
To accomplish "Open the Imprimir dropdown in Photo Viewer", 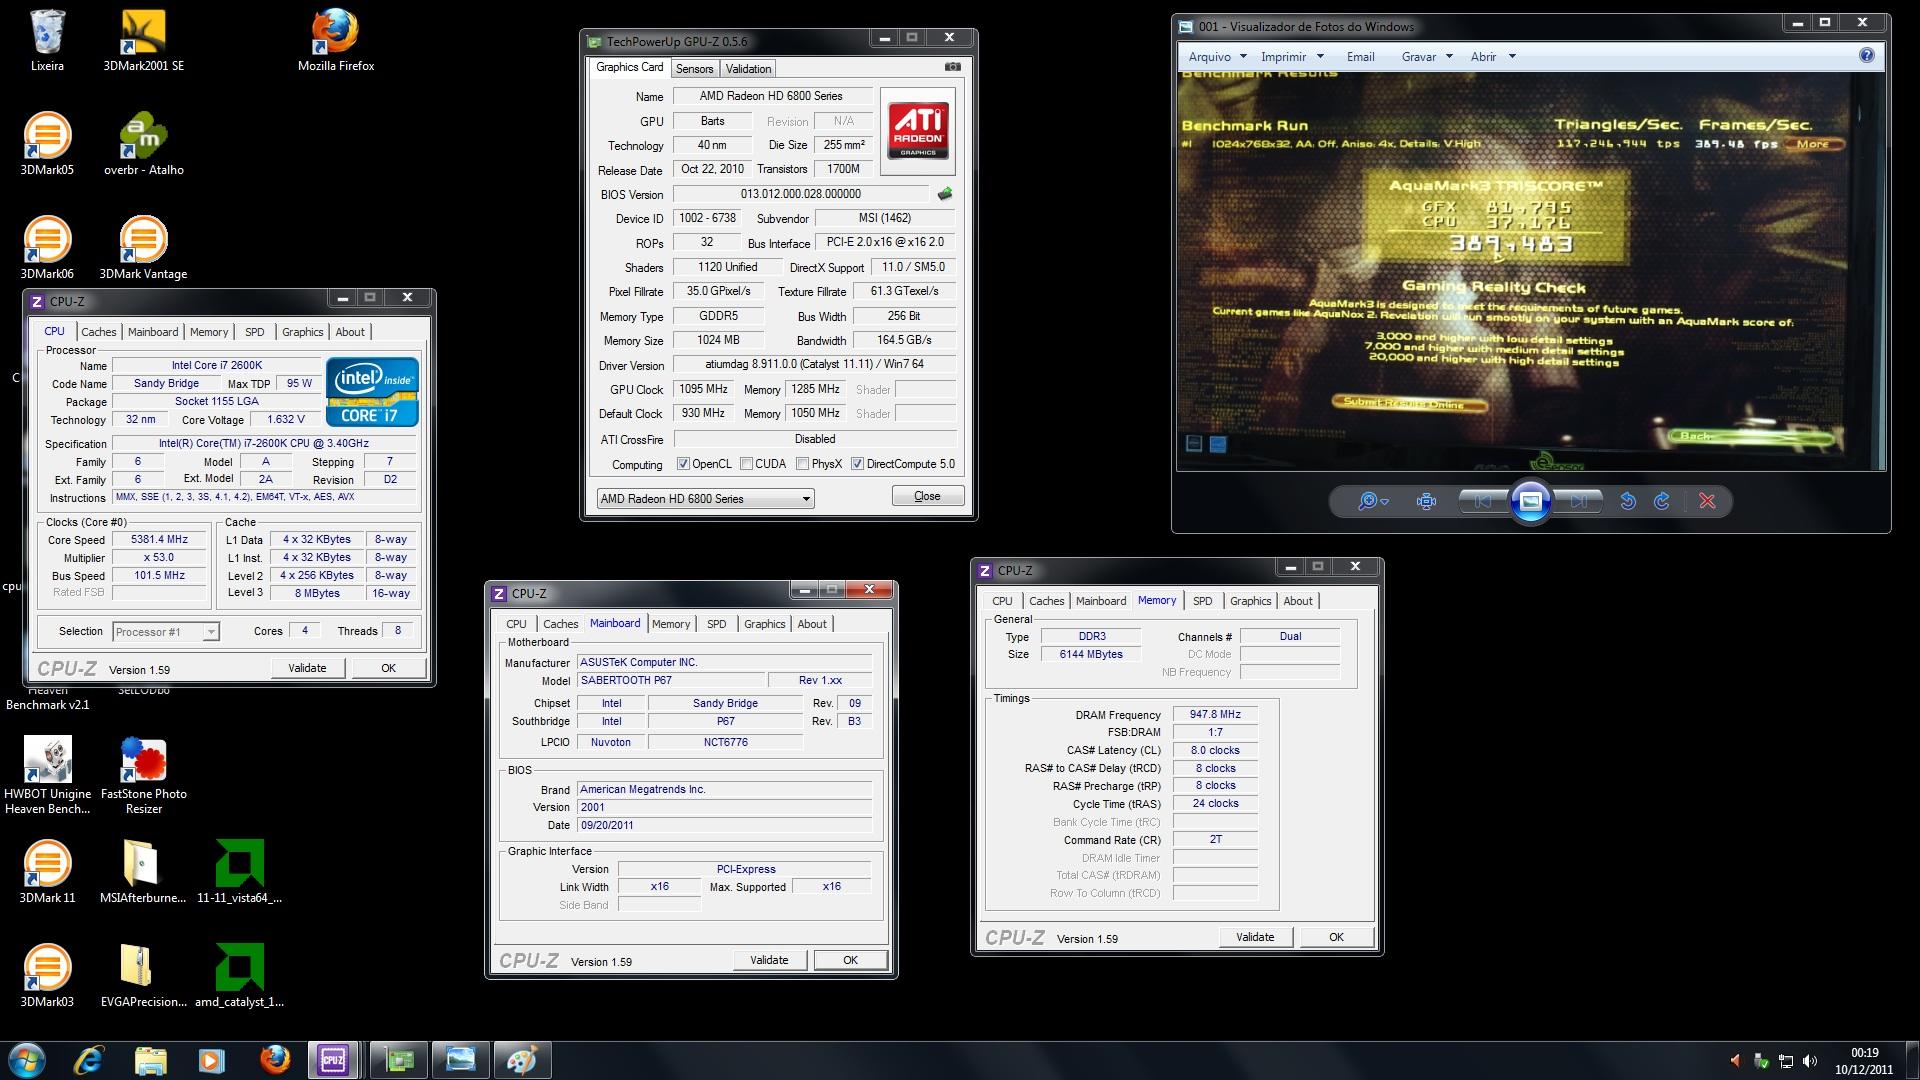I will coord(1292,57).
